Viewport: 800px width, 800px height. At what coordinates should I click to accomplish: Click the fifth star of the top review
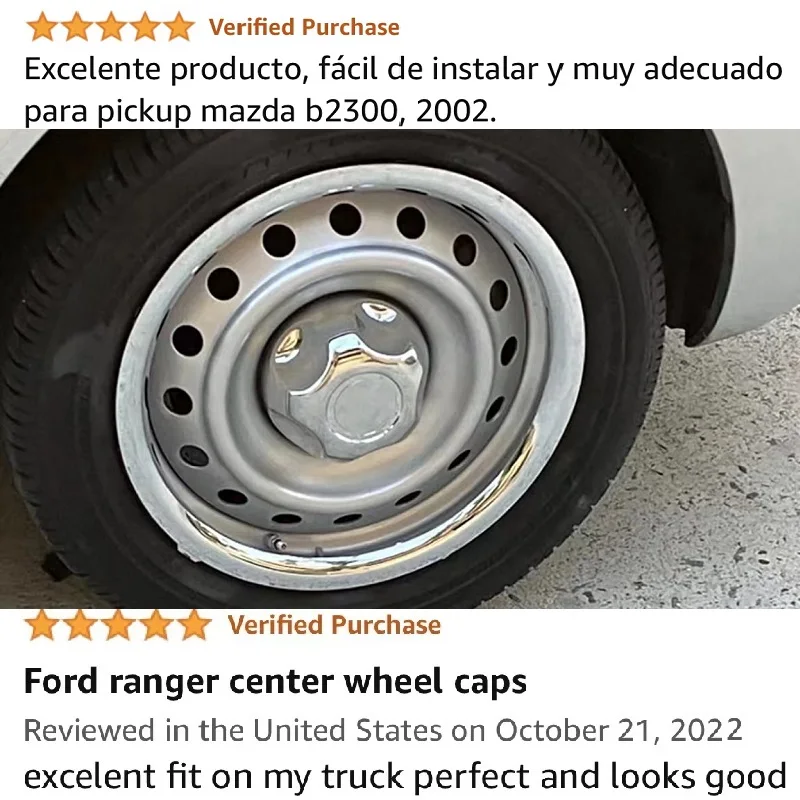coord(178,28)
